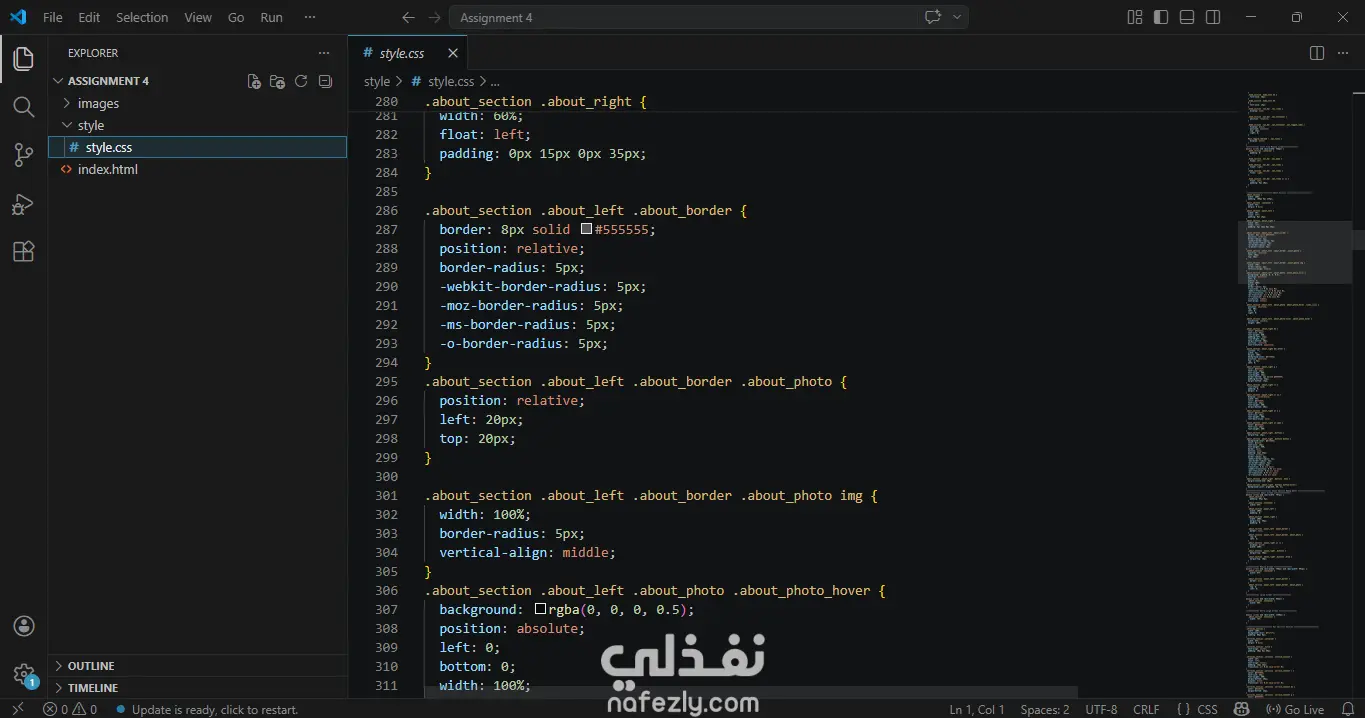Image resolution: width=1365 pixels, height=718 pixels.
Task: Create a new folder in Assignment 4
Action: (278, 81)
